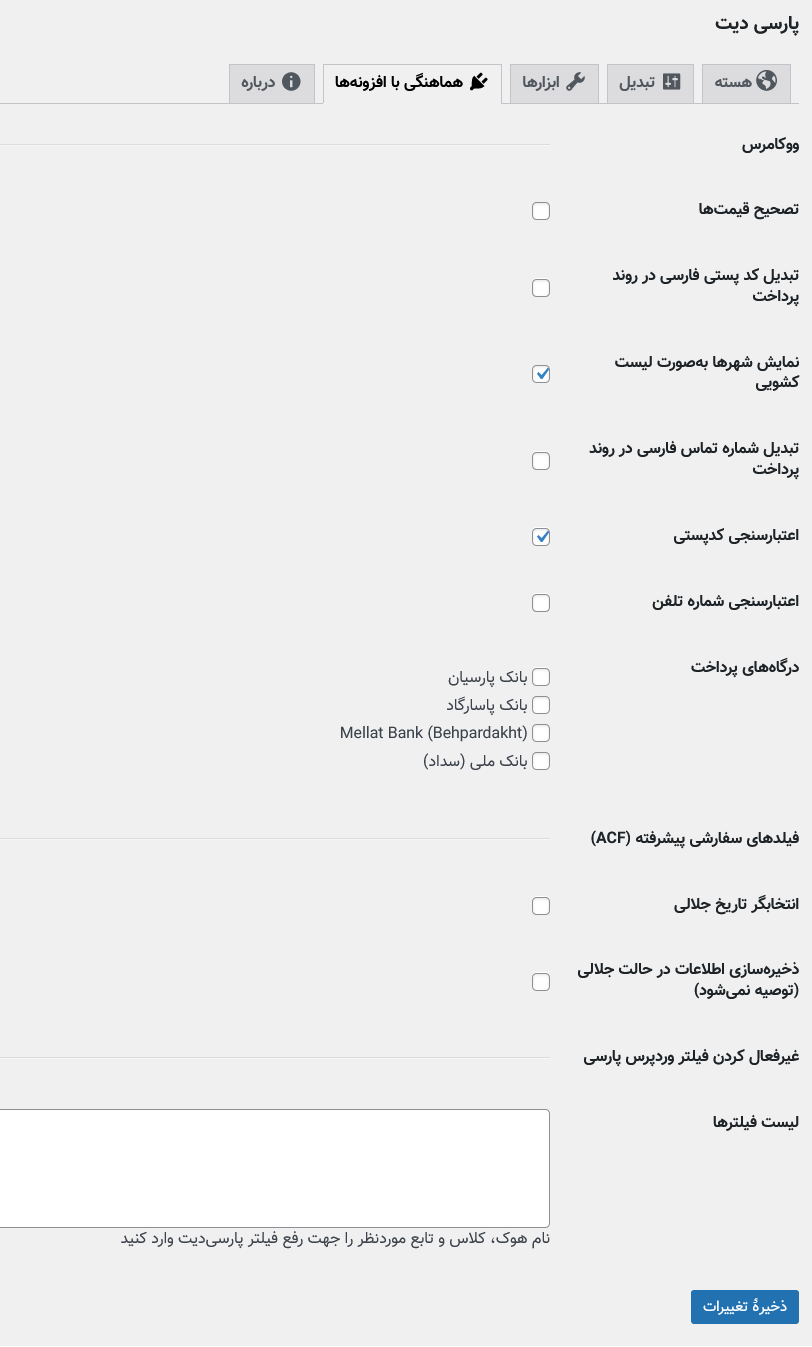Tick تبدیل کد پستی فارسی checkbox
The image size is (812, 1347).
click(x=541, y=288)
